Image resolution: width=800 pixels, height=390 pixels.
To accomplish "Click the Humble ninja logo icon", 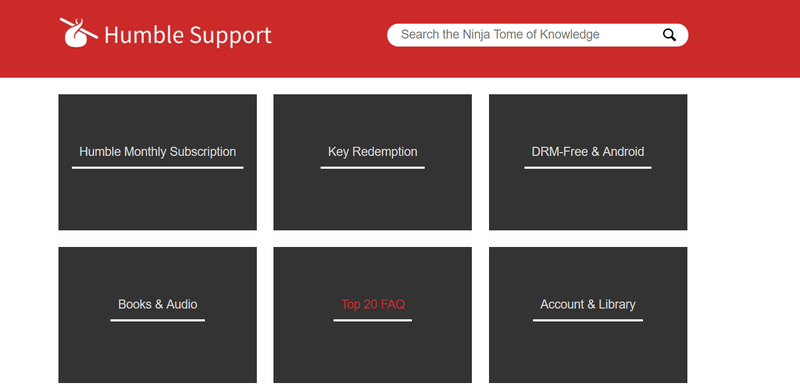I will tap(79, 33).
